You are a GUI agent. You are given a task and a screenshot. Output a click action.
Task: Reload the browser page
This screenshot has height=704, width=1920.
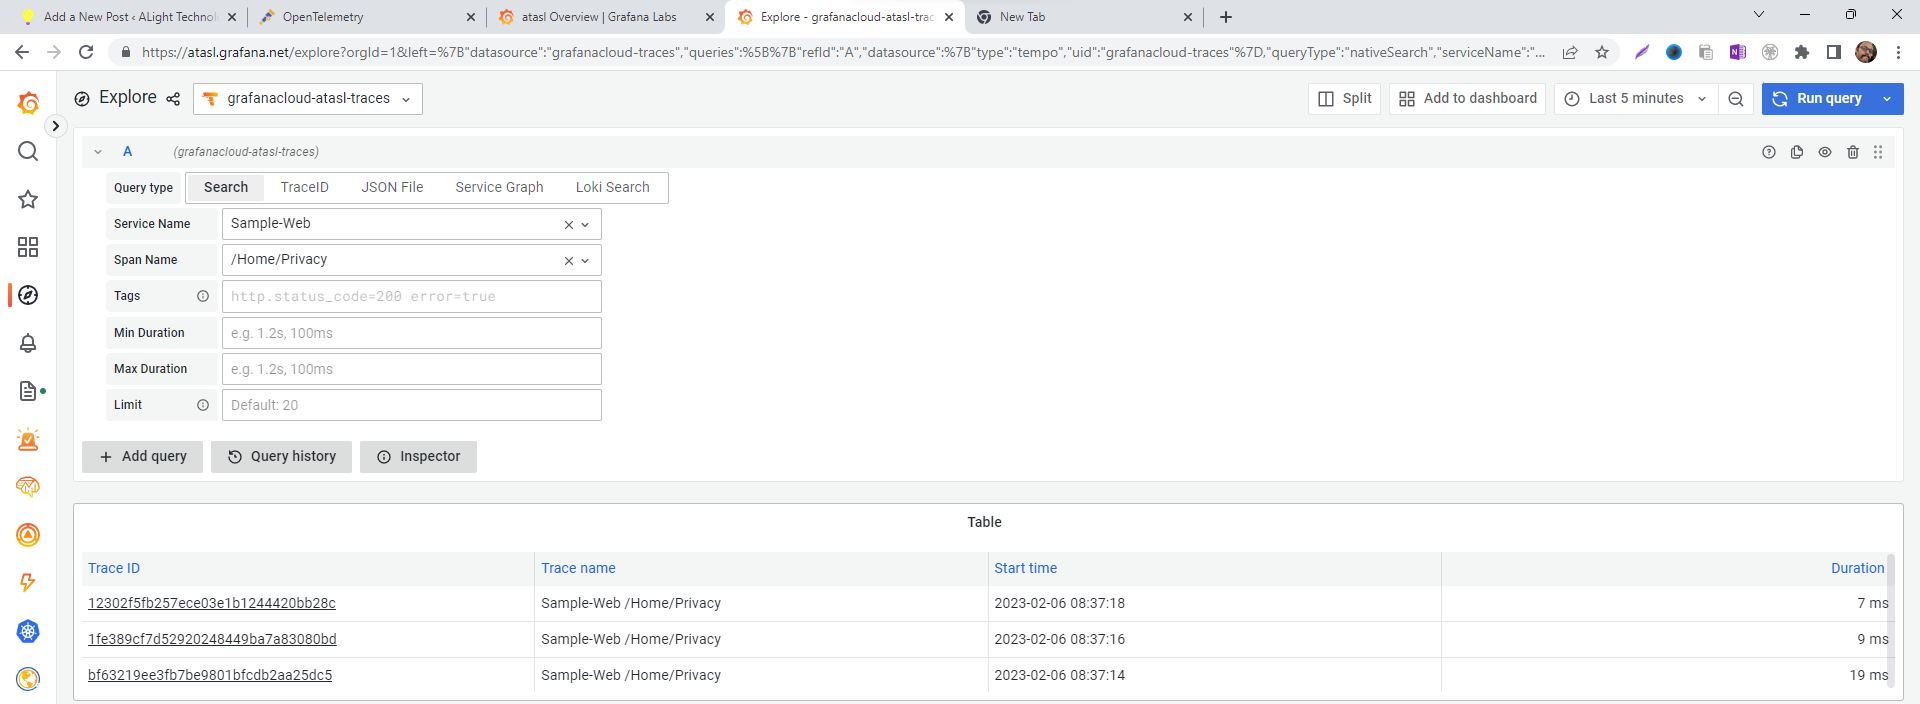coord(86,52)
